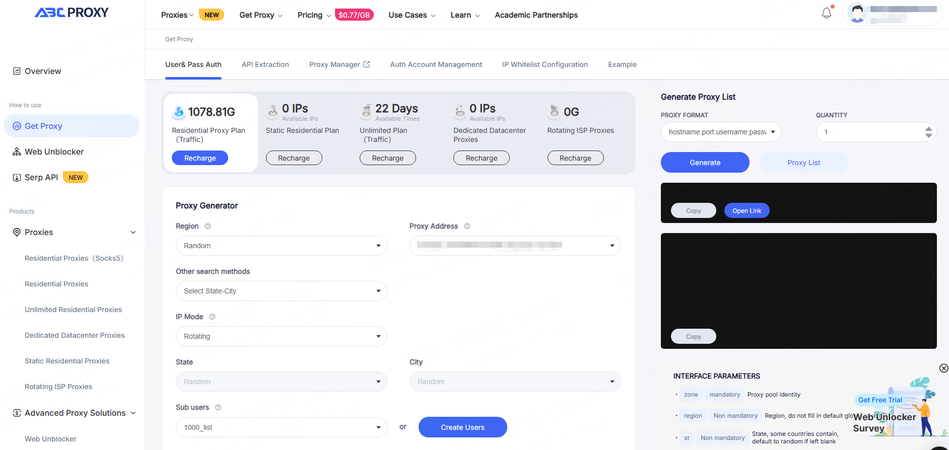Click the Proxies location pin icon
Screen dimensions: 949x450
(17, 232)
